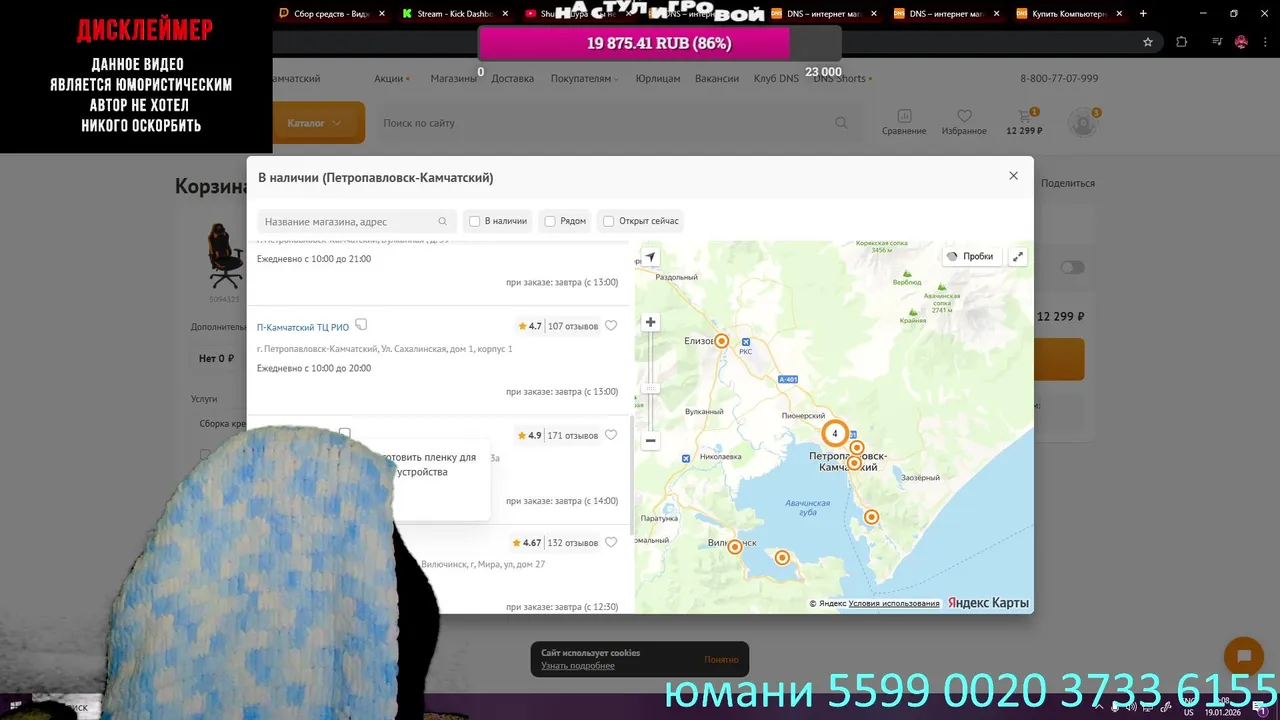Screen dimensions: 1280x720
Task: Select the Вилючинск store map marker
Action: (x=735, y=547)
